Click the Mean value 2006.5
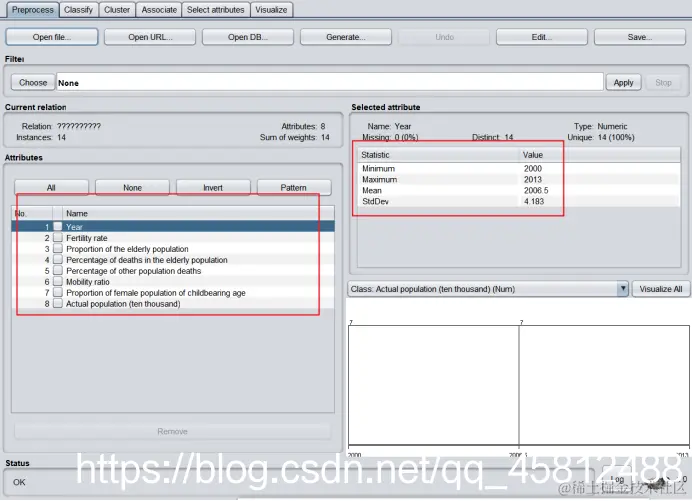The width and height of the screenshot is (692, 501). pyautogui.click(x=536, y=191)
